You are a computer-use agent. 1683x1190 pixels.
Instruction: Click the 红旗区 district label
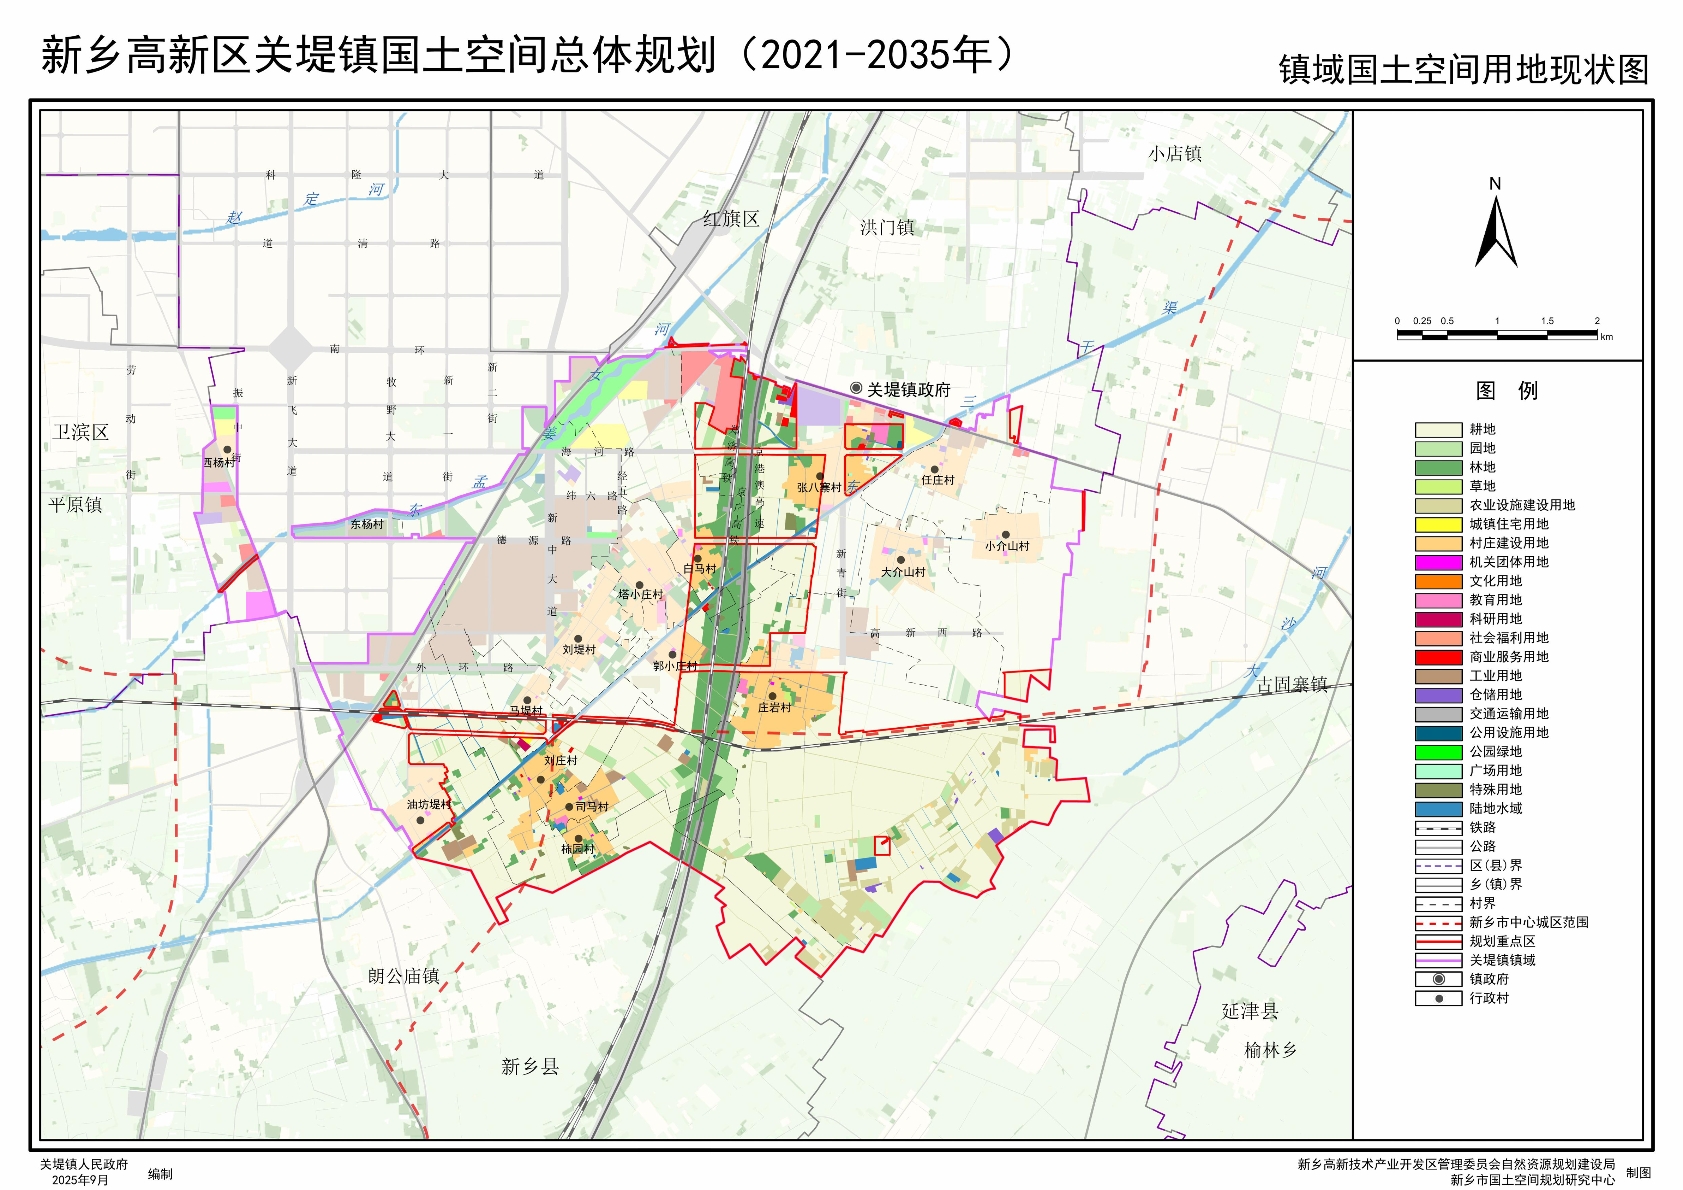pos(730,219)
